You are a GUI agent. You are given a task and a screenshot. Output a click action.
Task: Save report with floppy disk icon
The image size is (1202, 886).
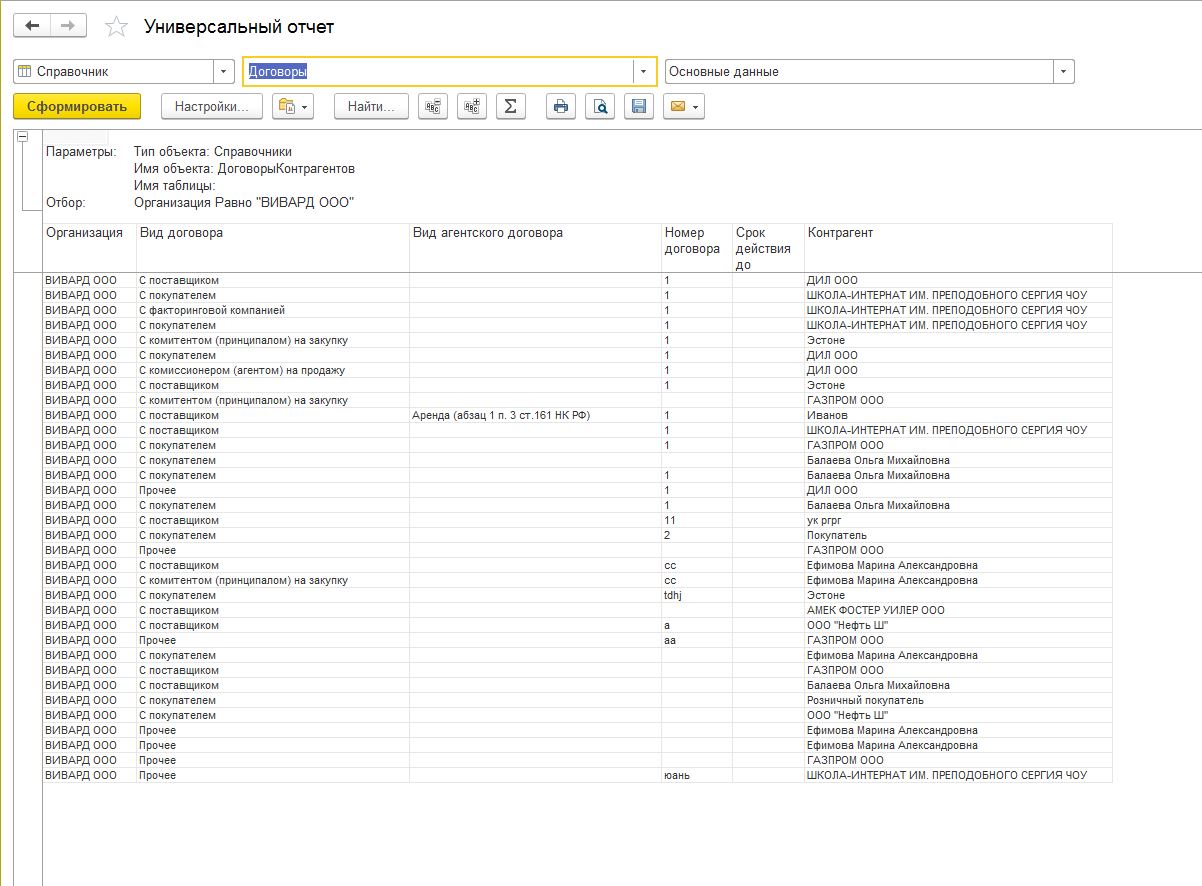tap(639, 106)
